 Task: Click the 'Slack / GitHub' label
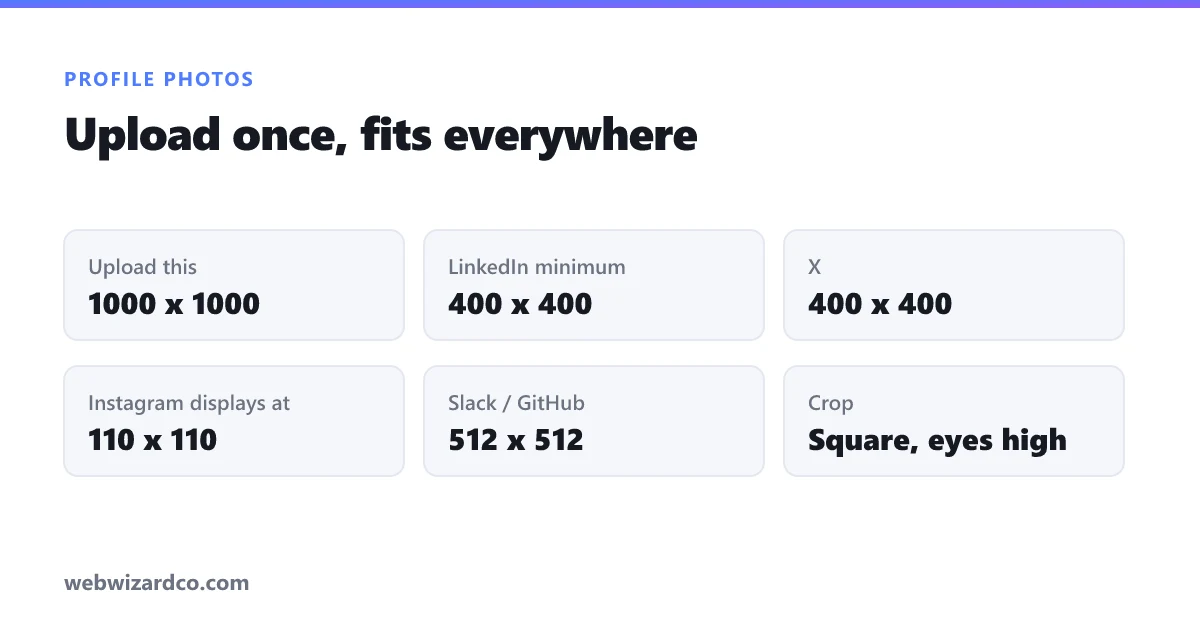pyautogui.click(x=517, y=403)
